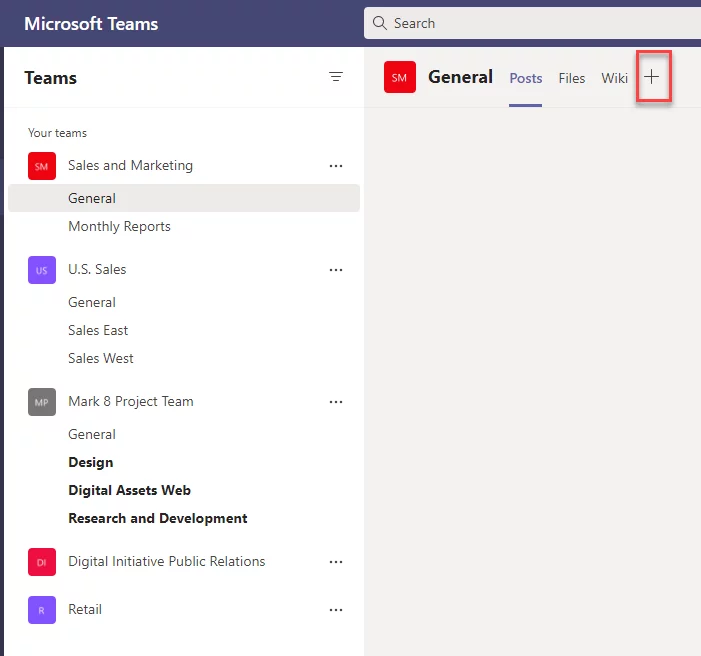This screenshot has width=701, height=656.
Task: Open General channel under Mark 8 Project Team
Action: pyautogui.click(x=92, y=434)
